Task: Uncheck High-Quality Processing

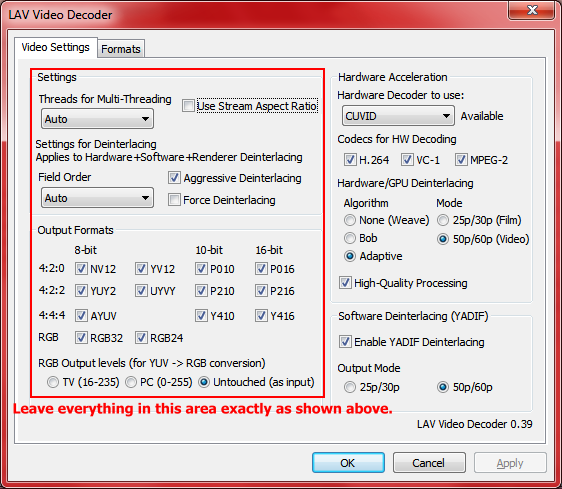Action: pos(345,283)
